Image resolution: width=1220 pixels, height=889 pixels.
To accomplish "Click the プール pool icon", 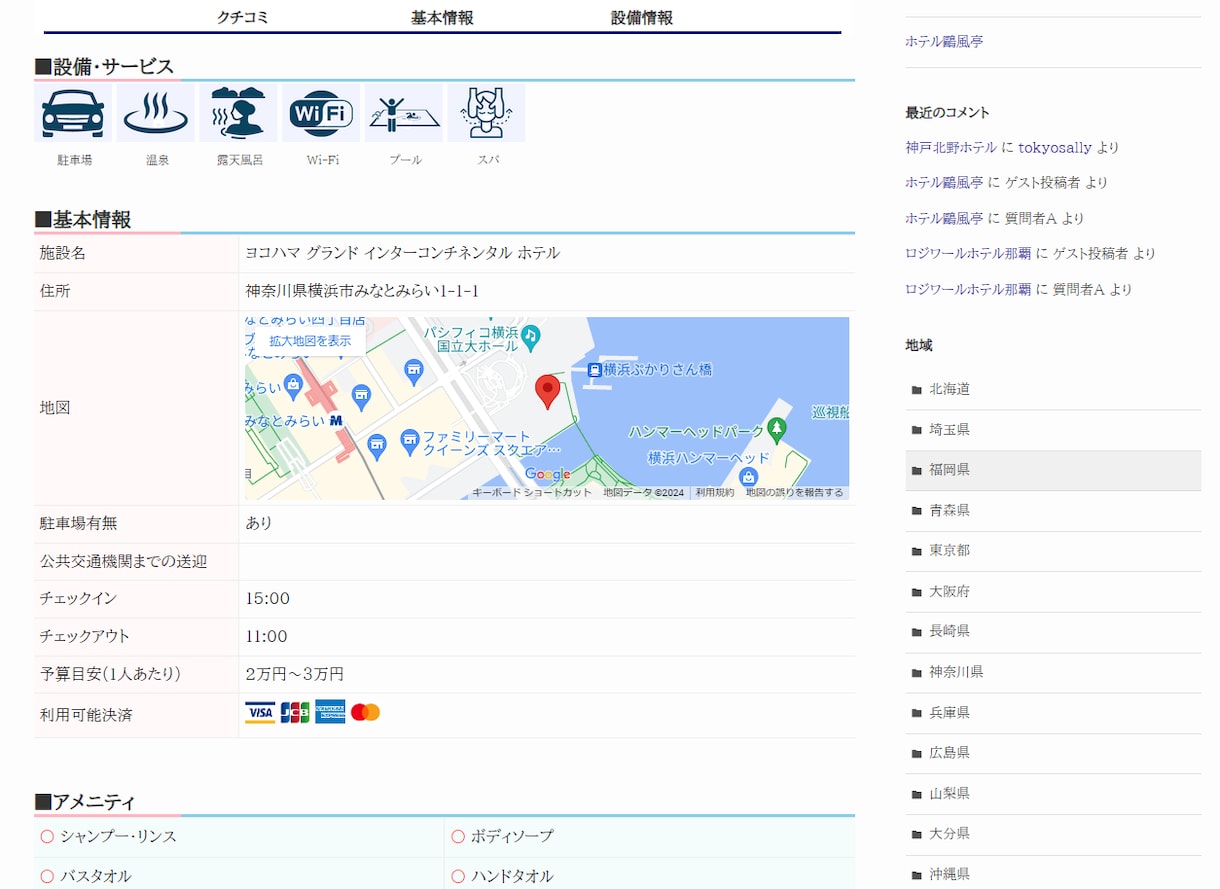I will pyautogui.click(x=404, y=113).
